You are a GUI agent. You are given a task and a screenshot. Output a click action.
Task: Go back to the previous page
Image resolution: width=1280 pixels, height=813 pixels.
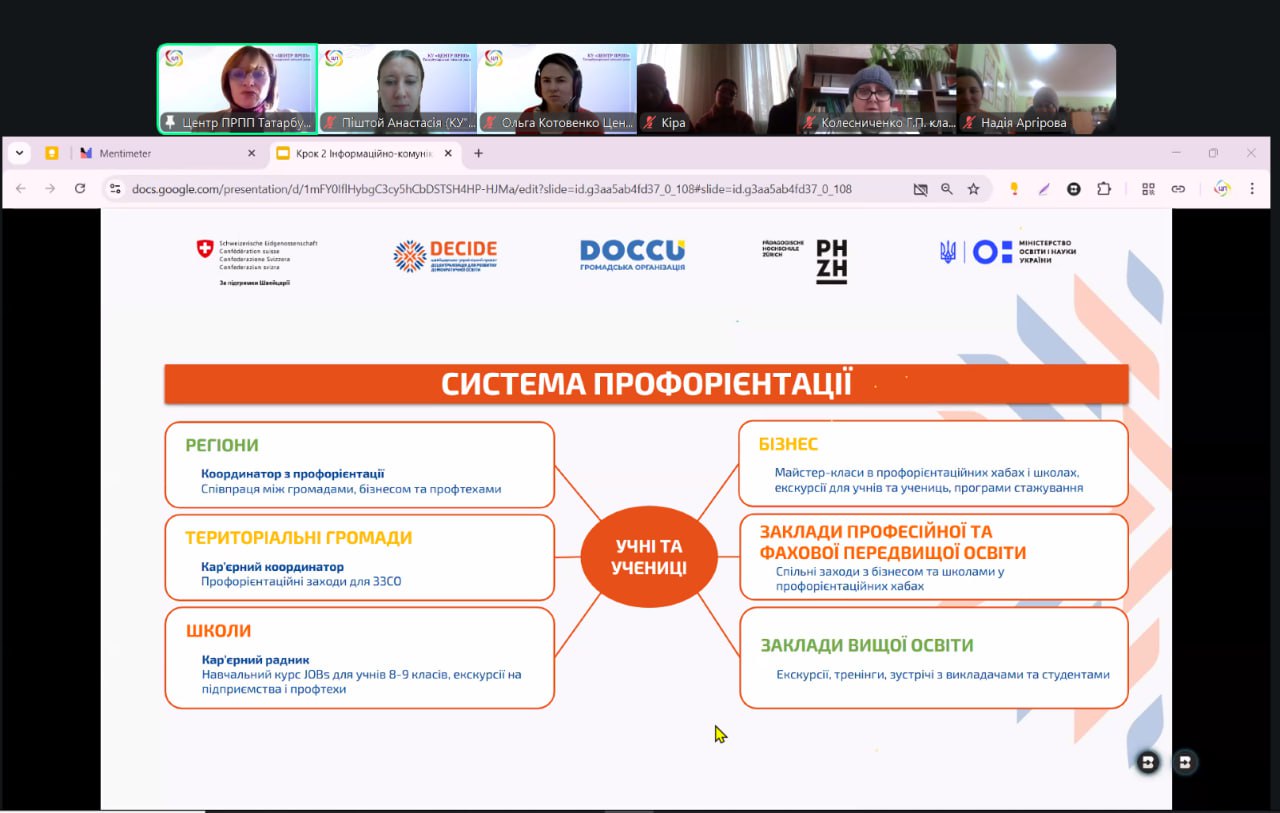(x=21, y=188)
